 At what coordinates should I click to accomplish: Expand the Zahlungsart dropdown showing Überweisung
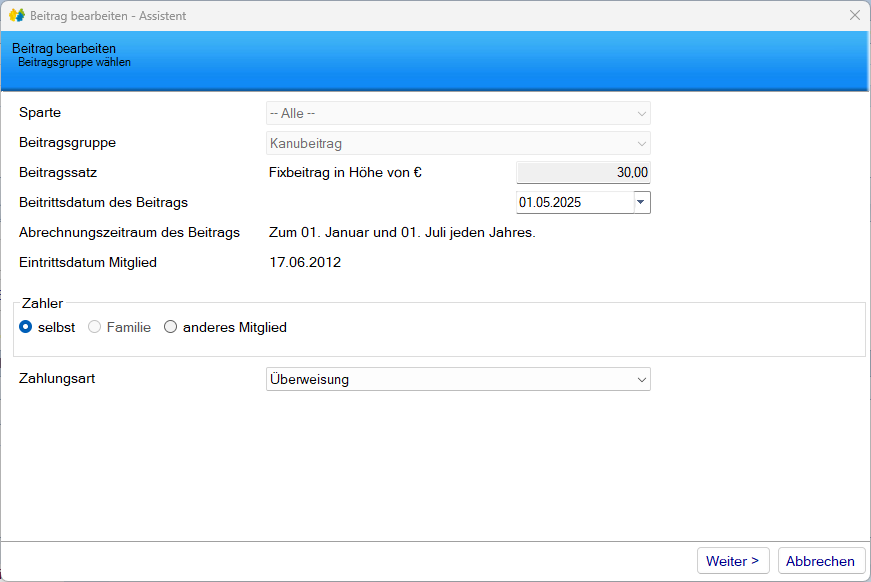458,380
